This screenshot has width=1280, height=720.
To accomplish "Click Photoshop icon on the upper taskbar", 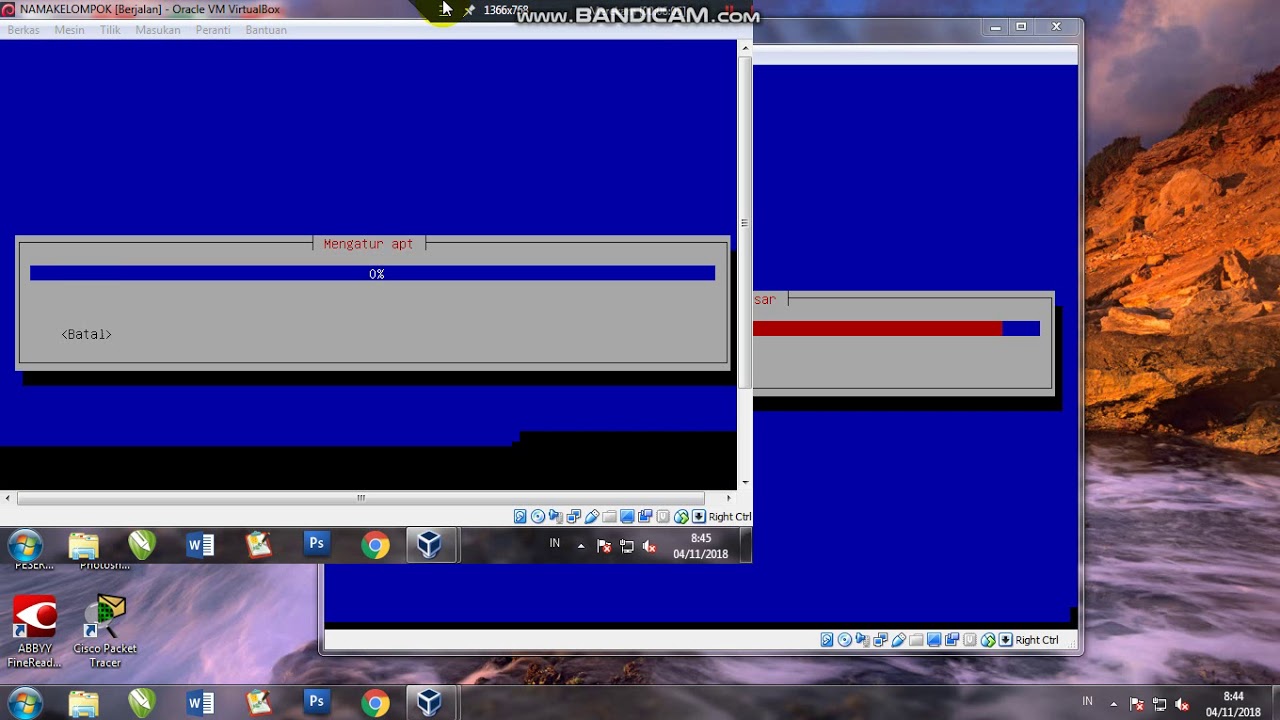I will pyautogui.click(x=317, y=545).
